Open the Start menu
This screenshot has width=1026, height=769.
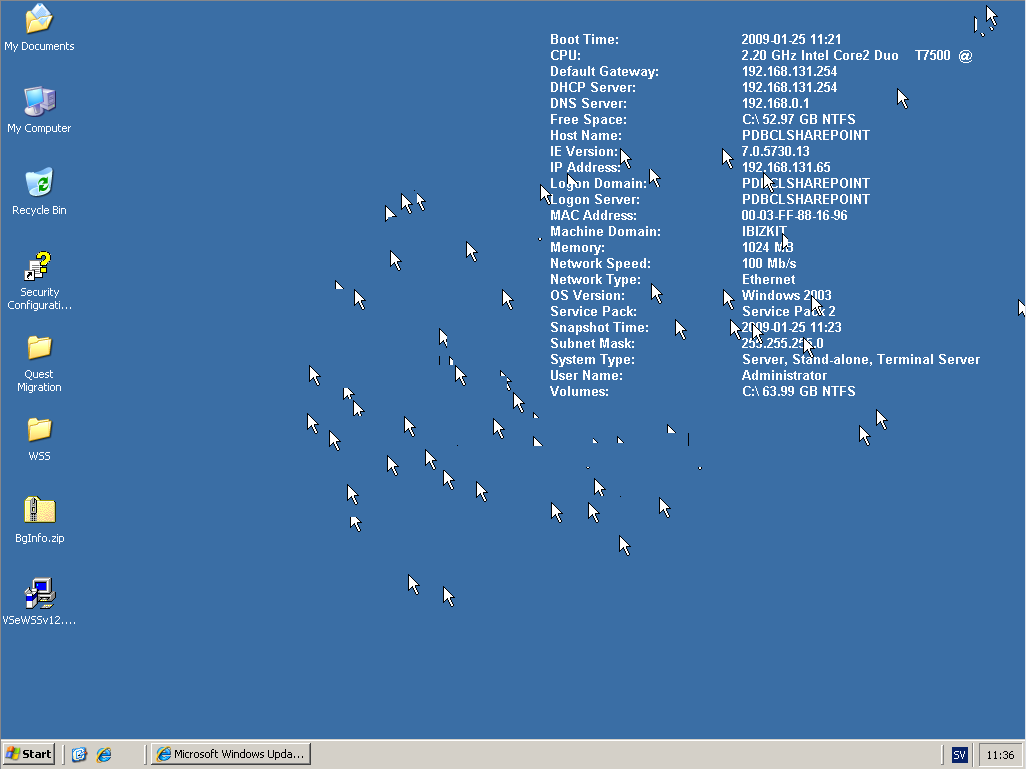pos(28,754)
